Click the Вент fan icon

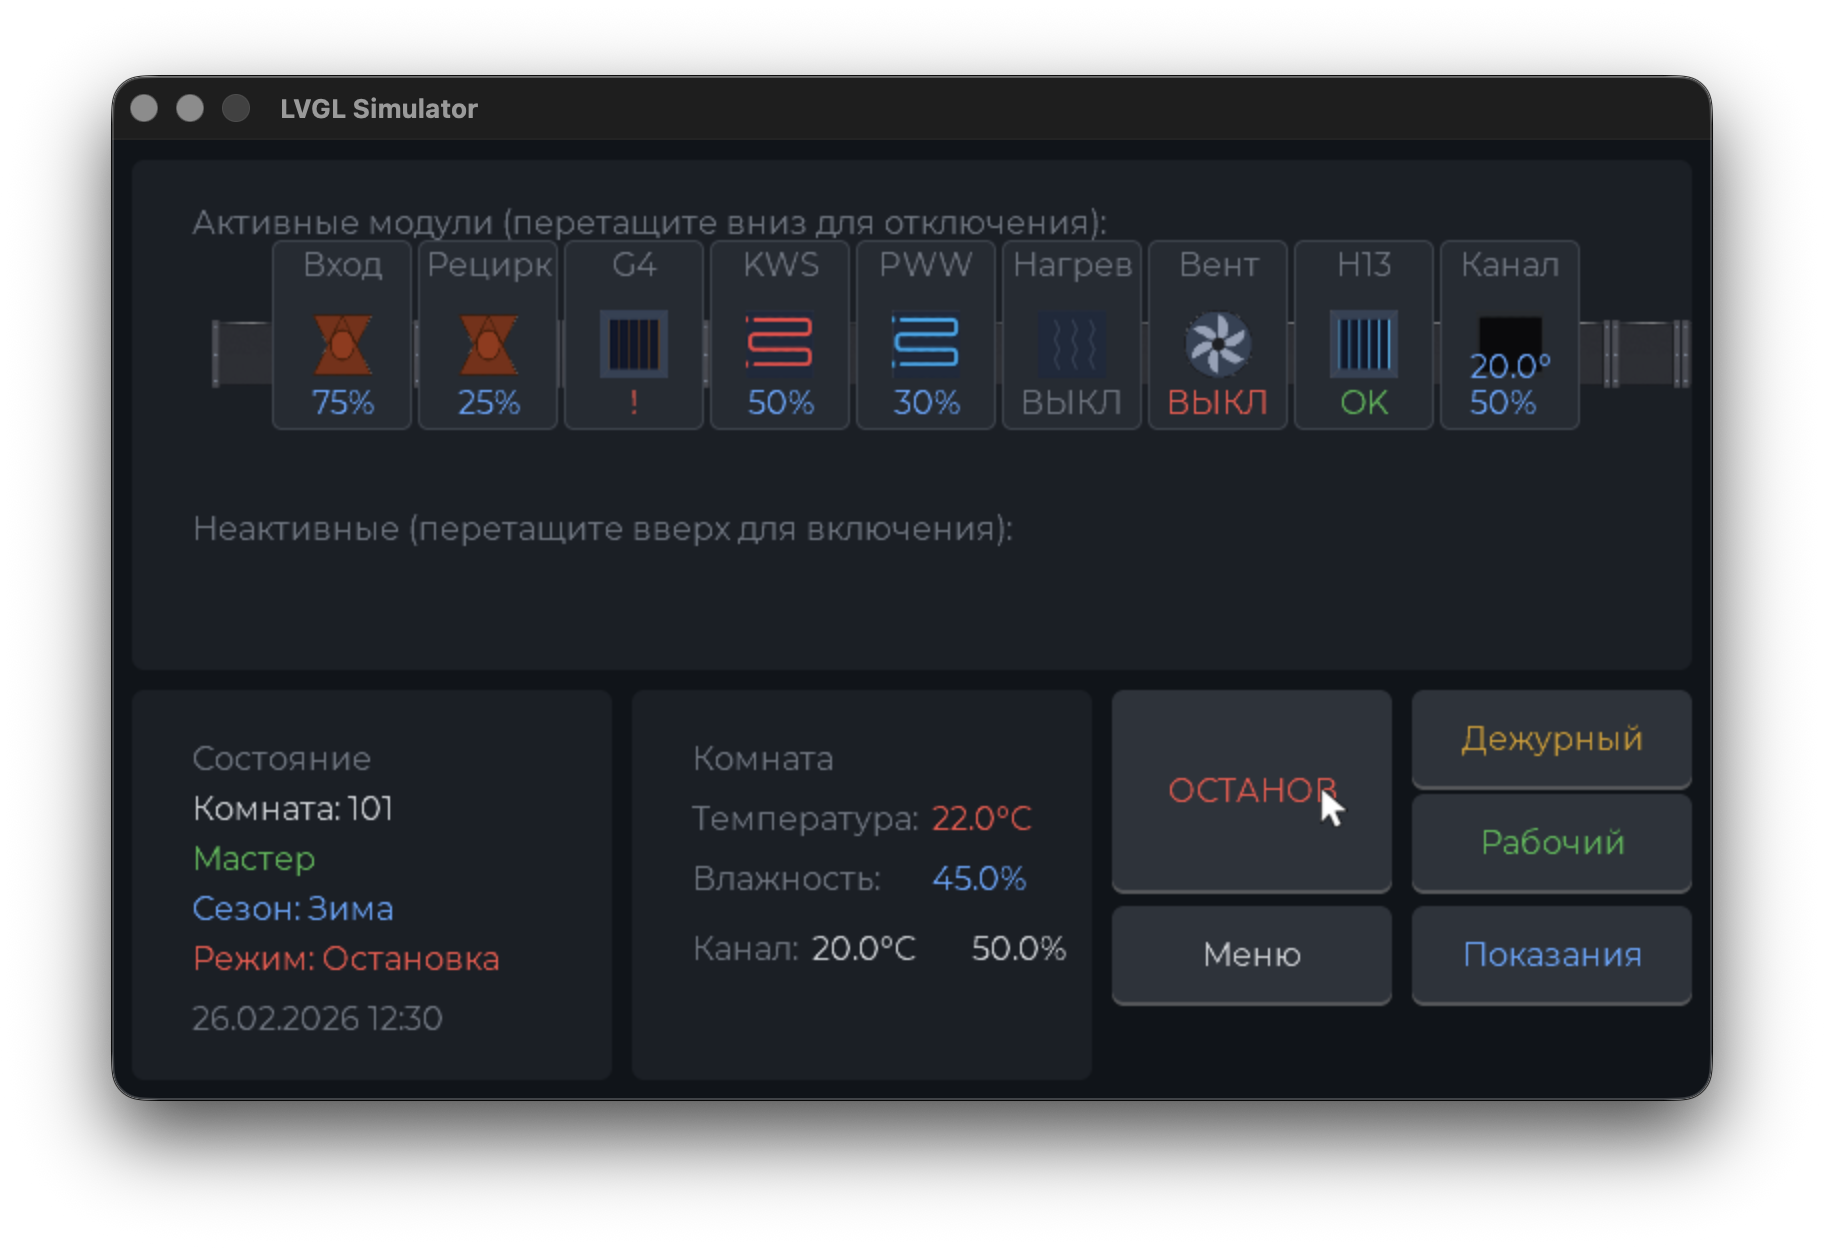coord(1217,344)
